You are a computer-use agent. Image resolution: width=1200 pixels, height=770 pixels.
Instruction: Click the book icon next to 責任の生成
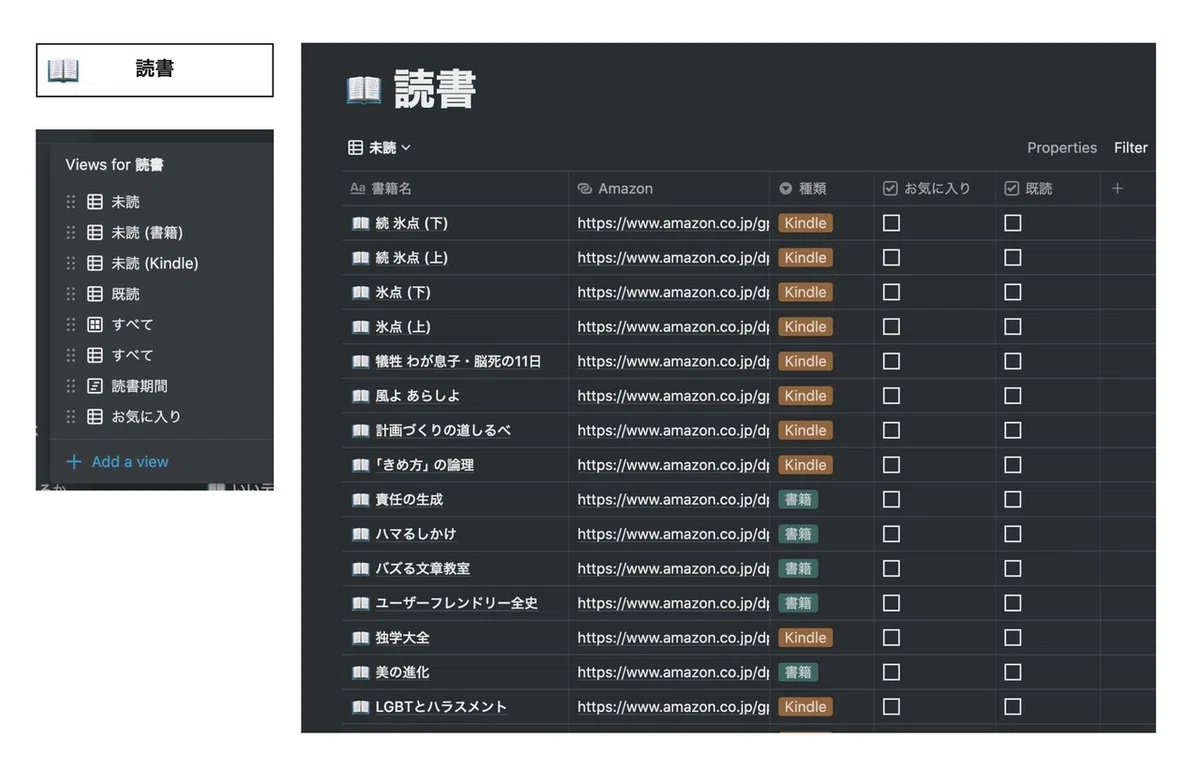[360, 499]
